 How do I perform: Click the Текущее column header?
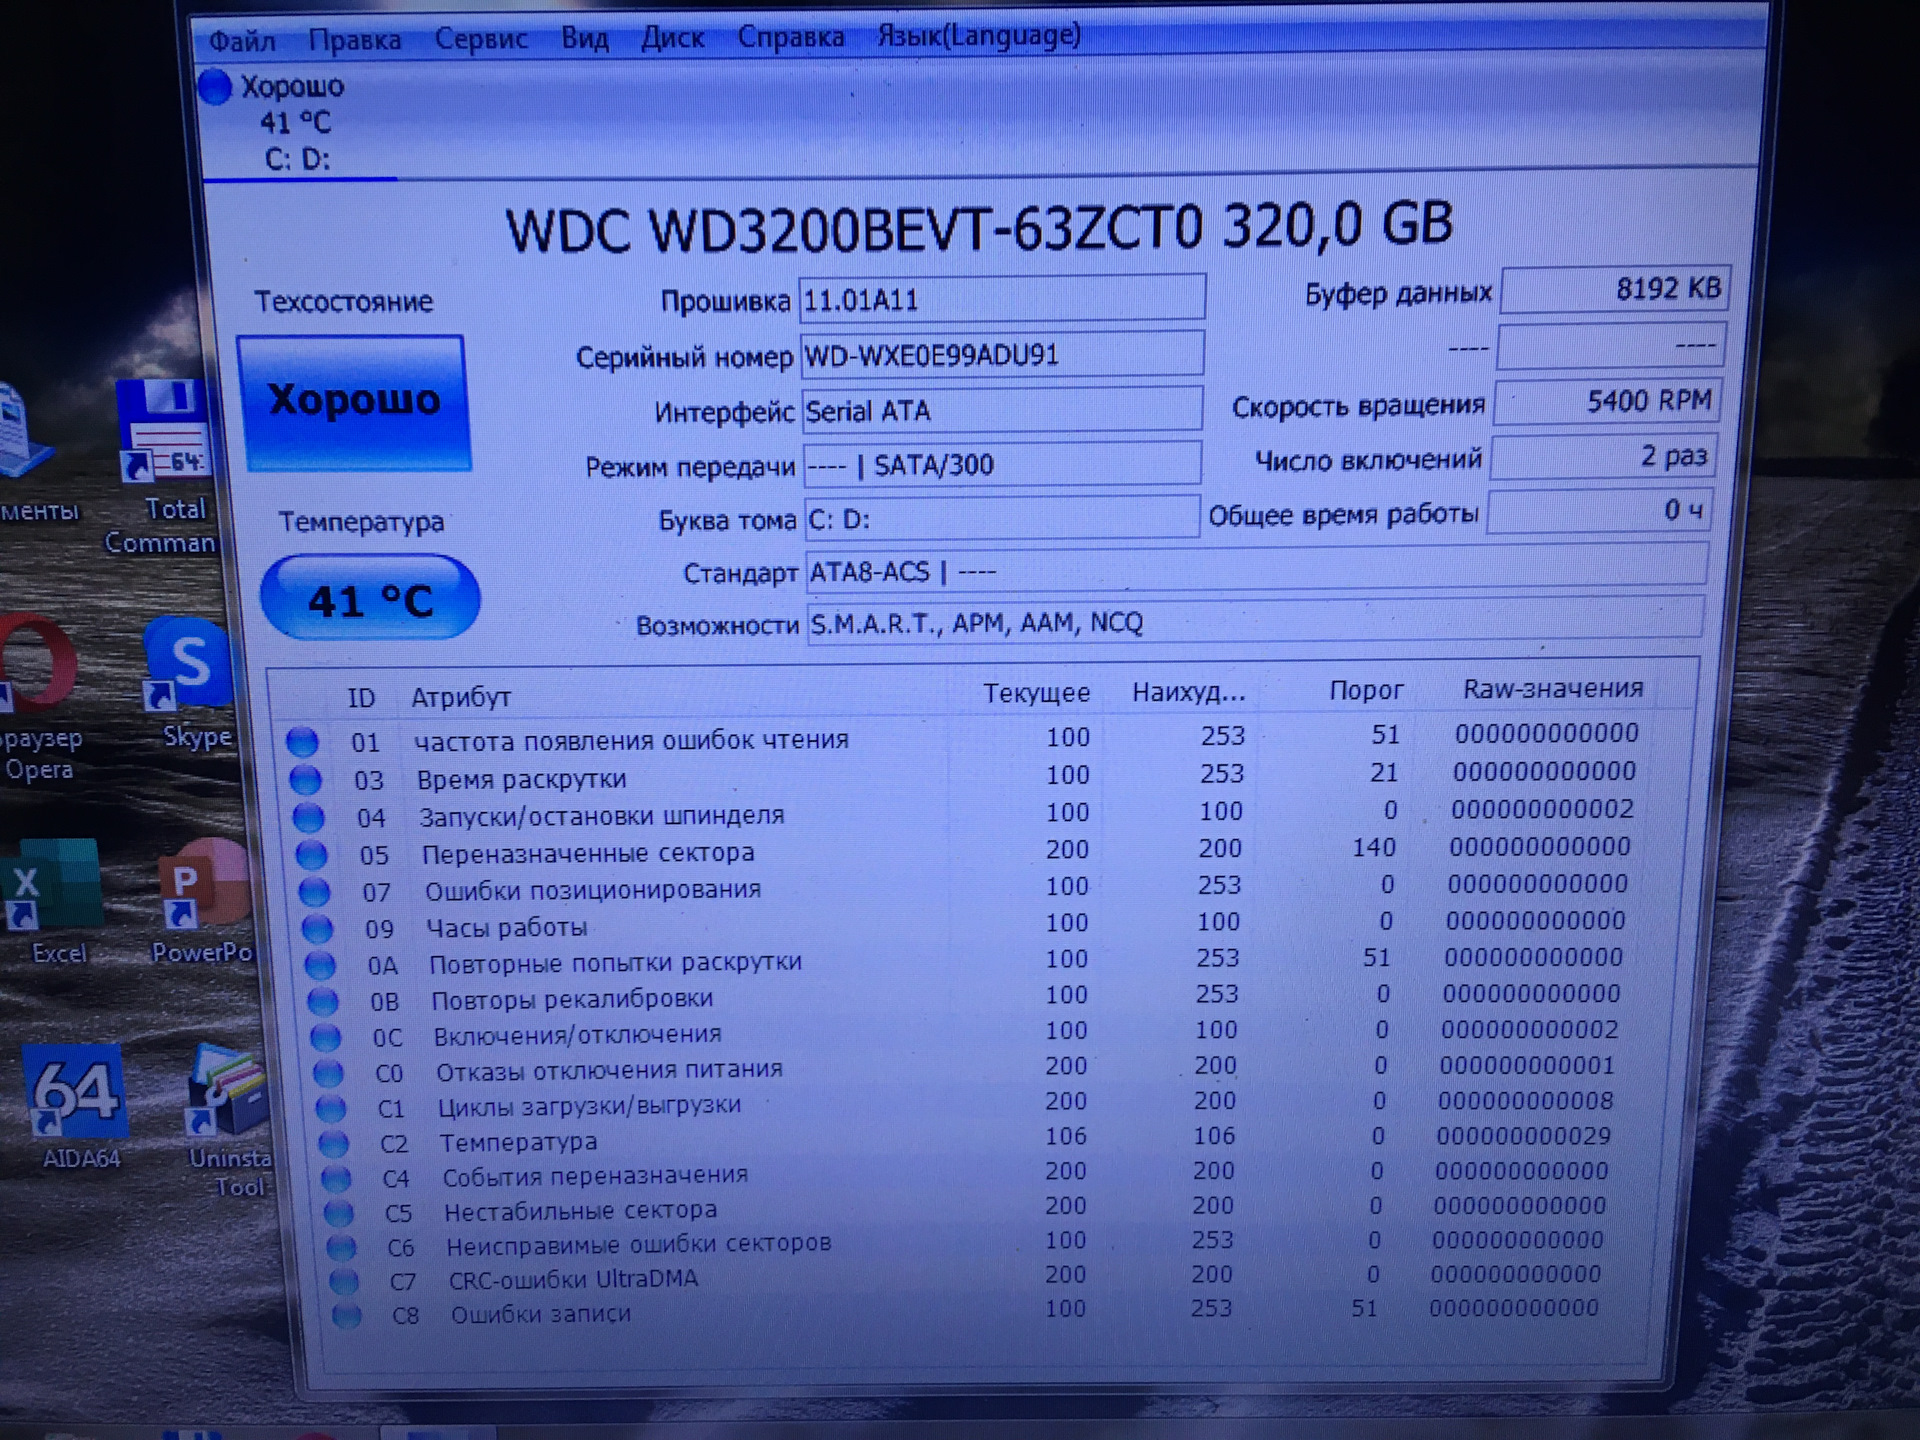pos(1036,693)
